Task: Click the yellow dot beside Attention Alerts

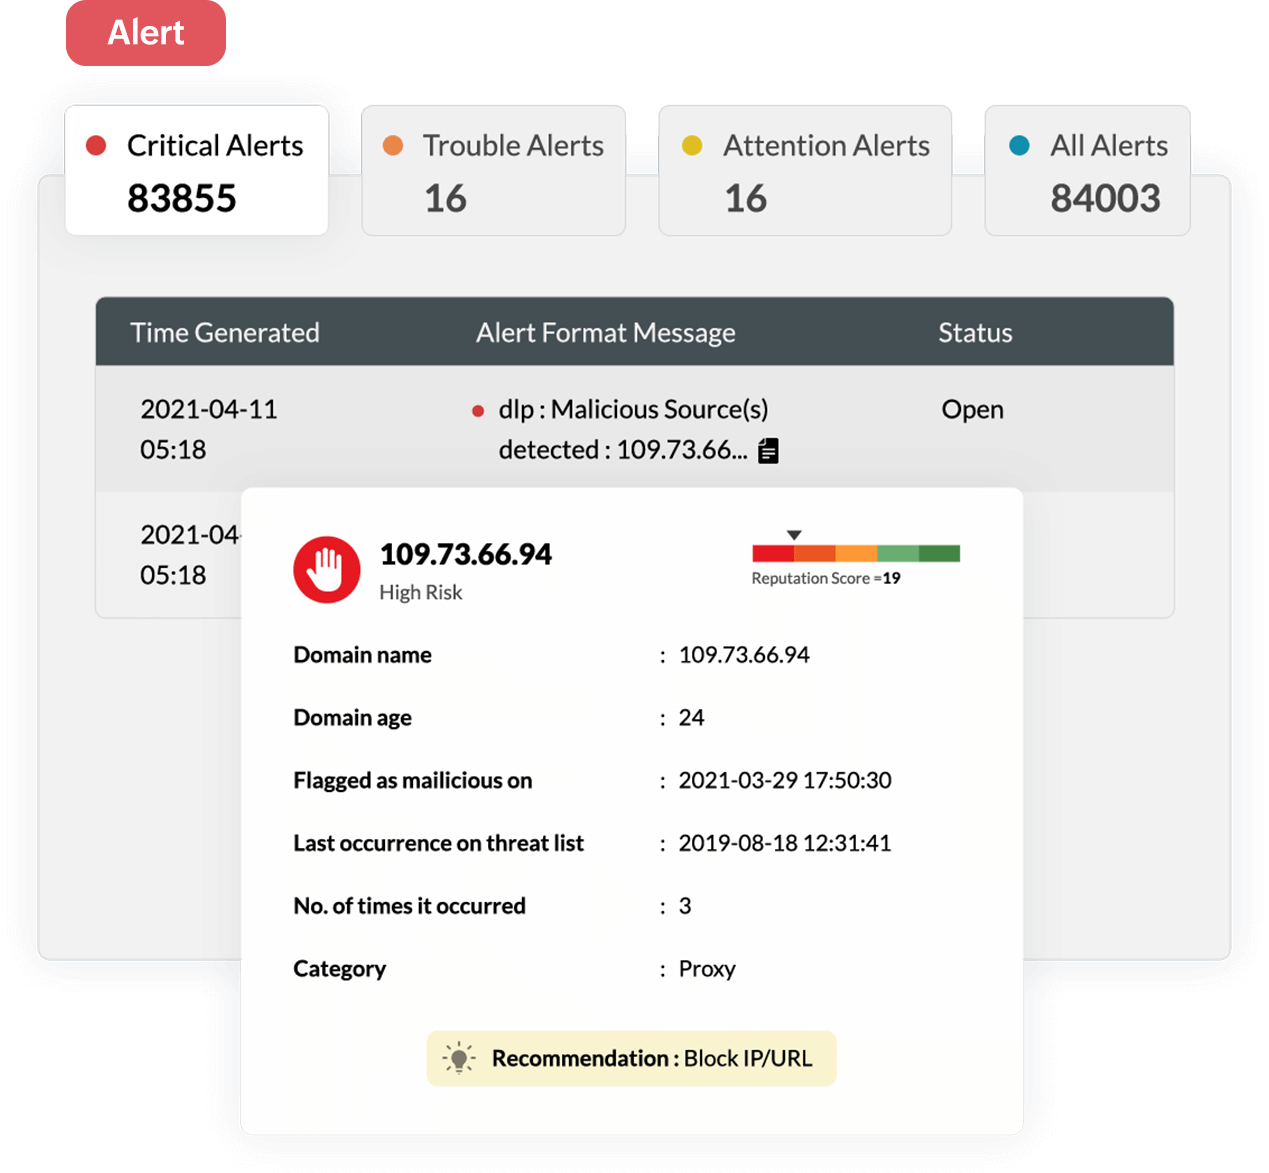Action: click(x=691, y=145)
